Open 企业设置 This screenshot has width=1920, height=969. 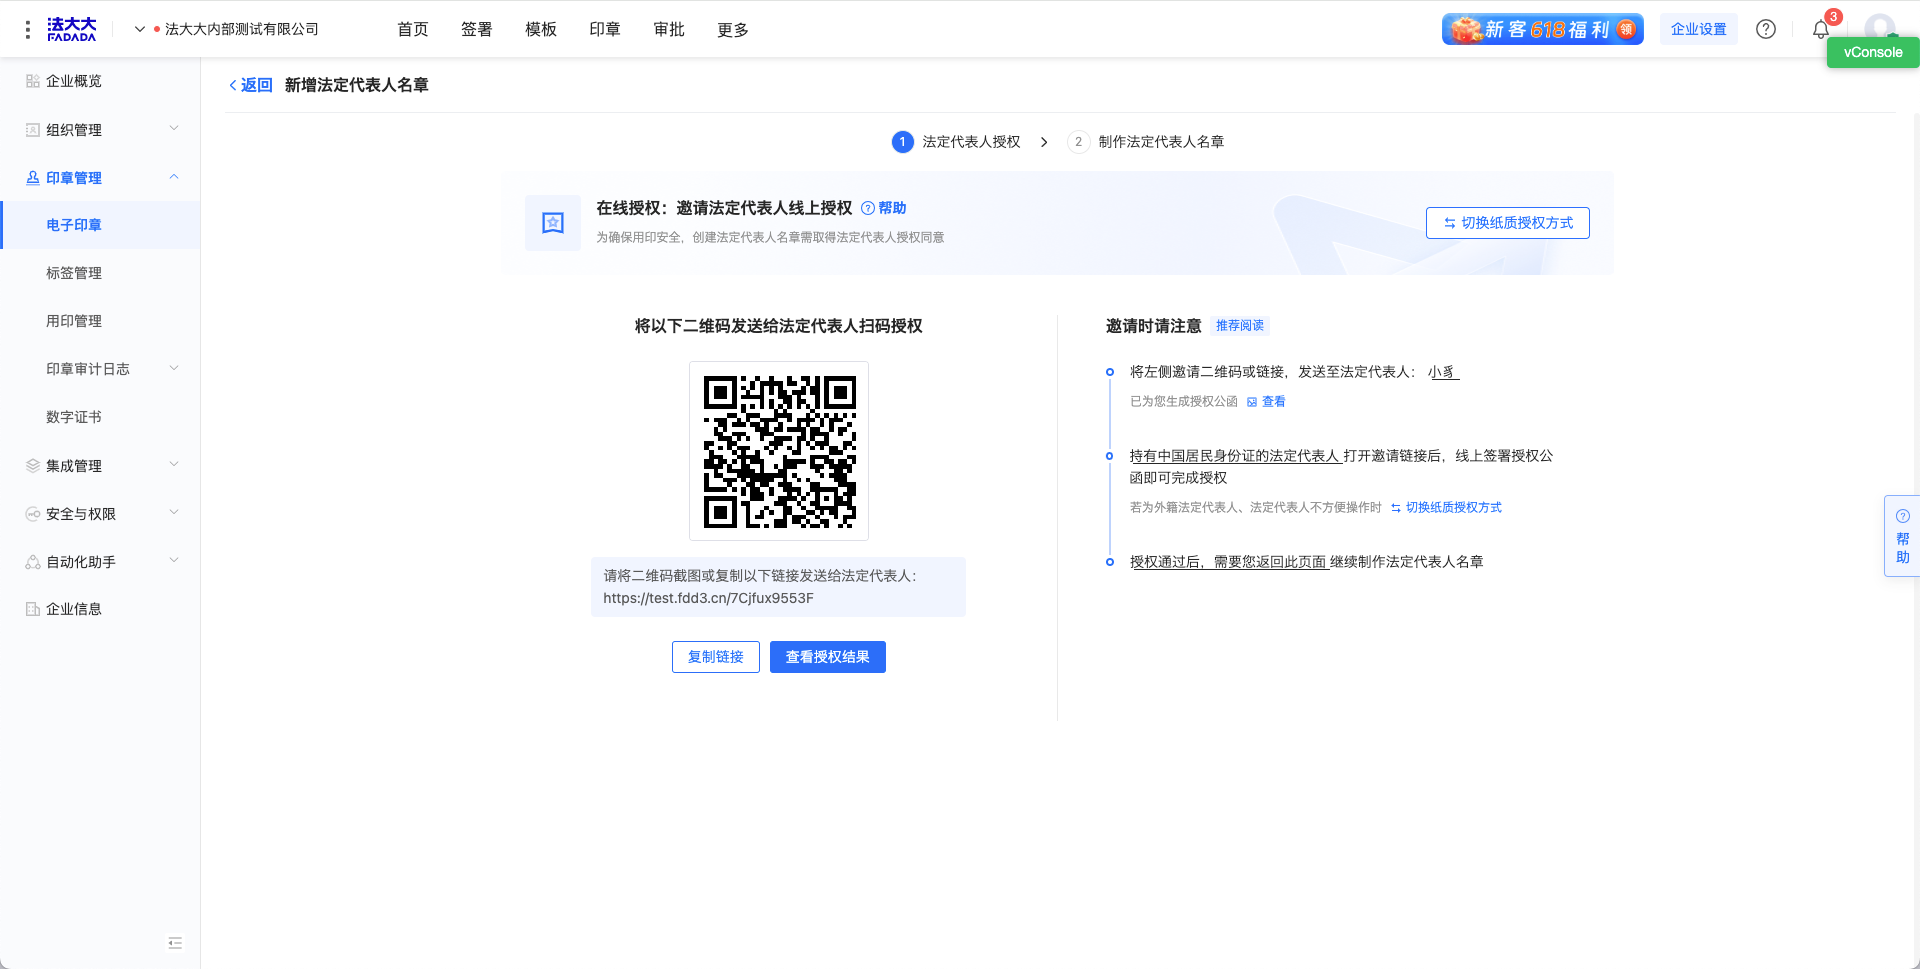click(x=1698, y=29)
